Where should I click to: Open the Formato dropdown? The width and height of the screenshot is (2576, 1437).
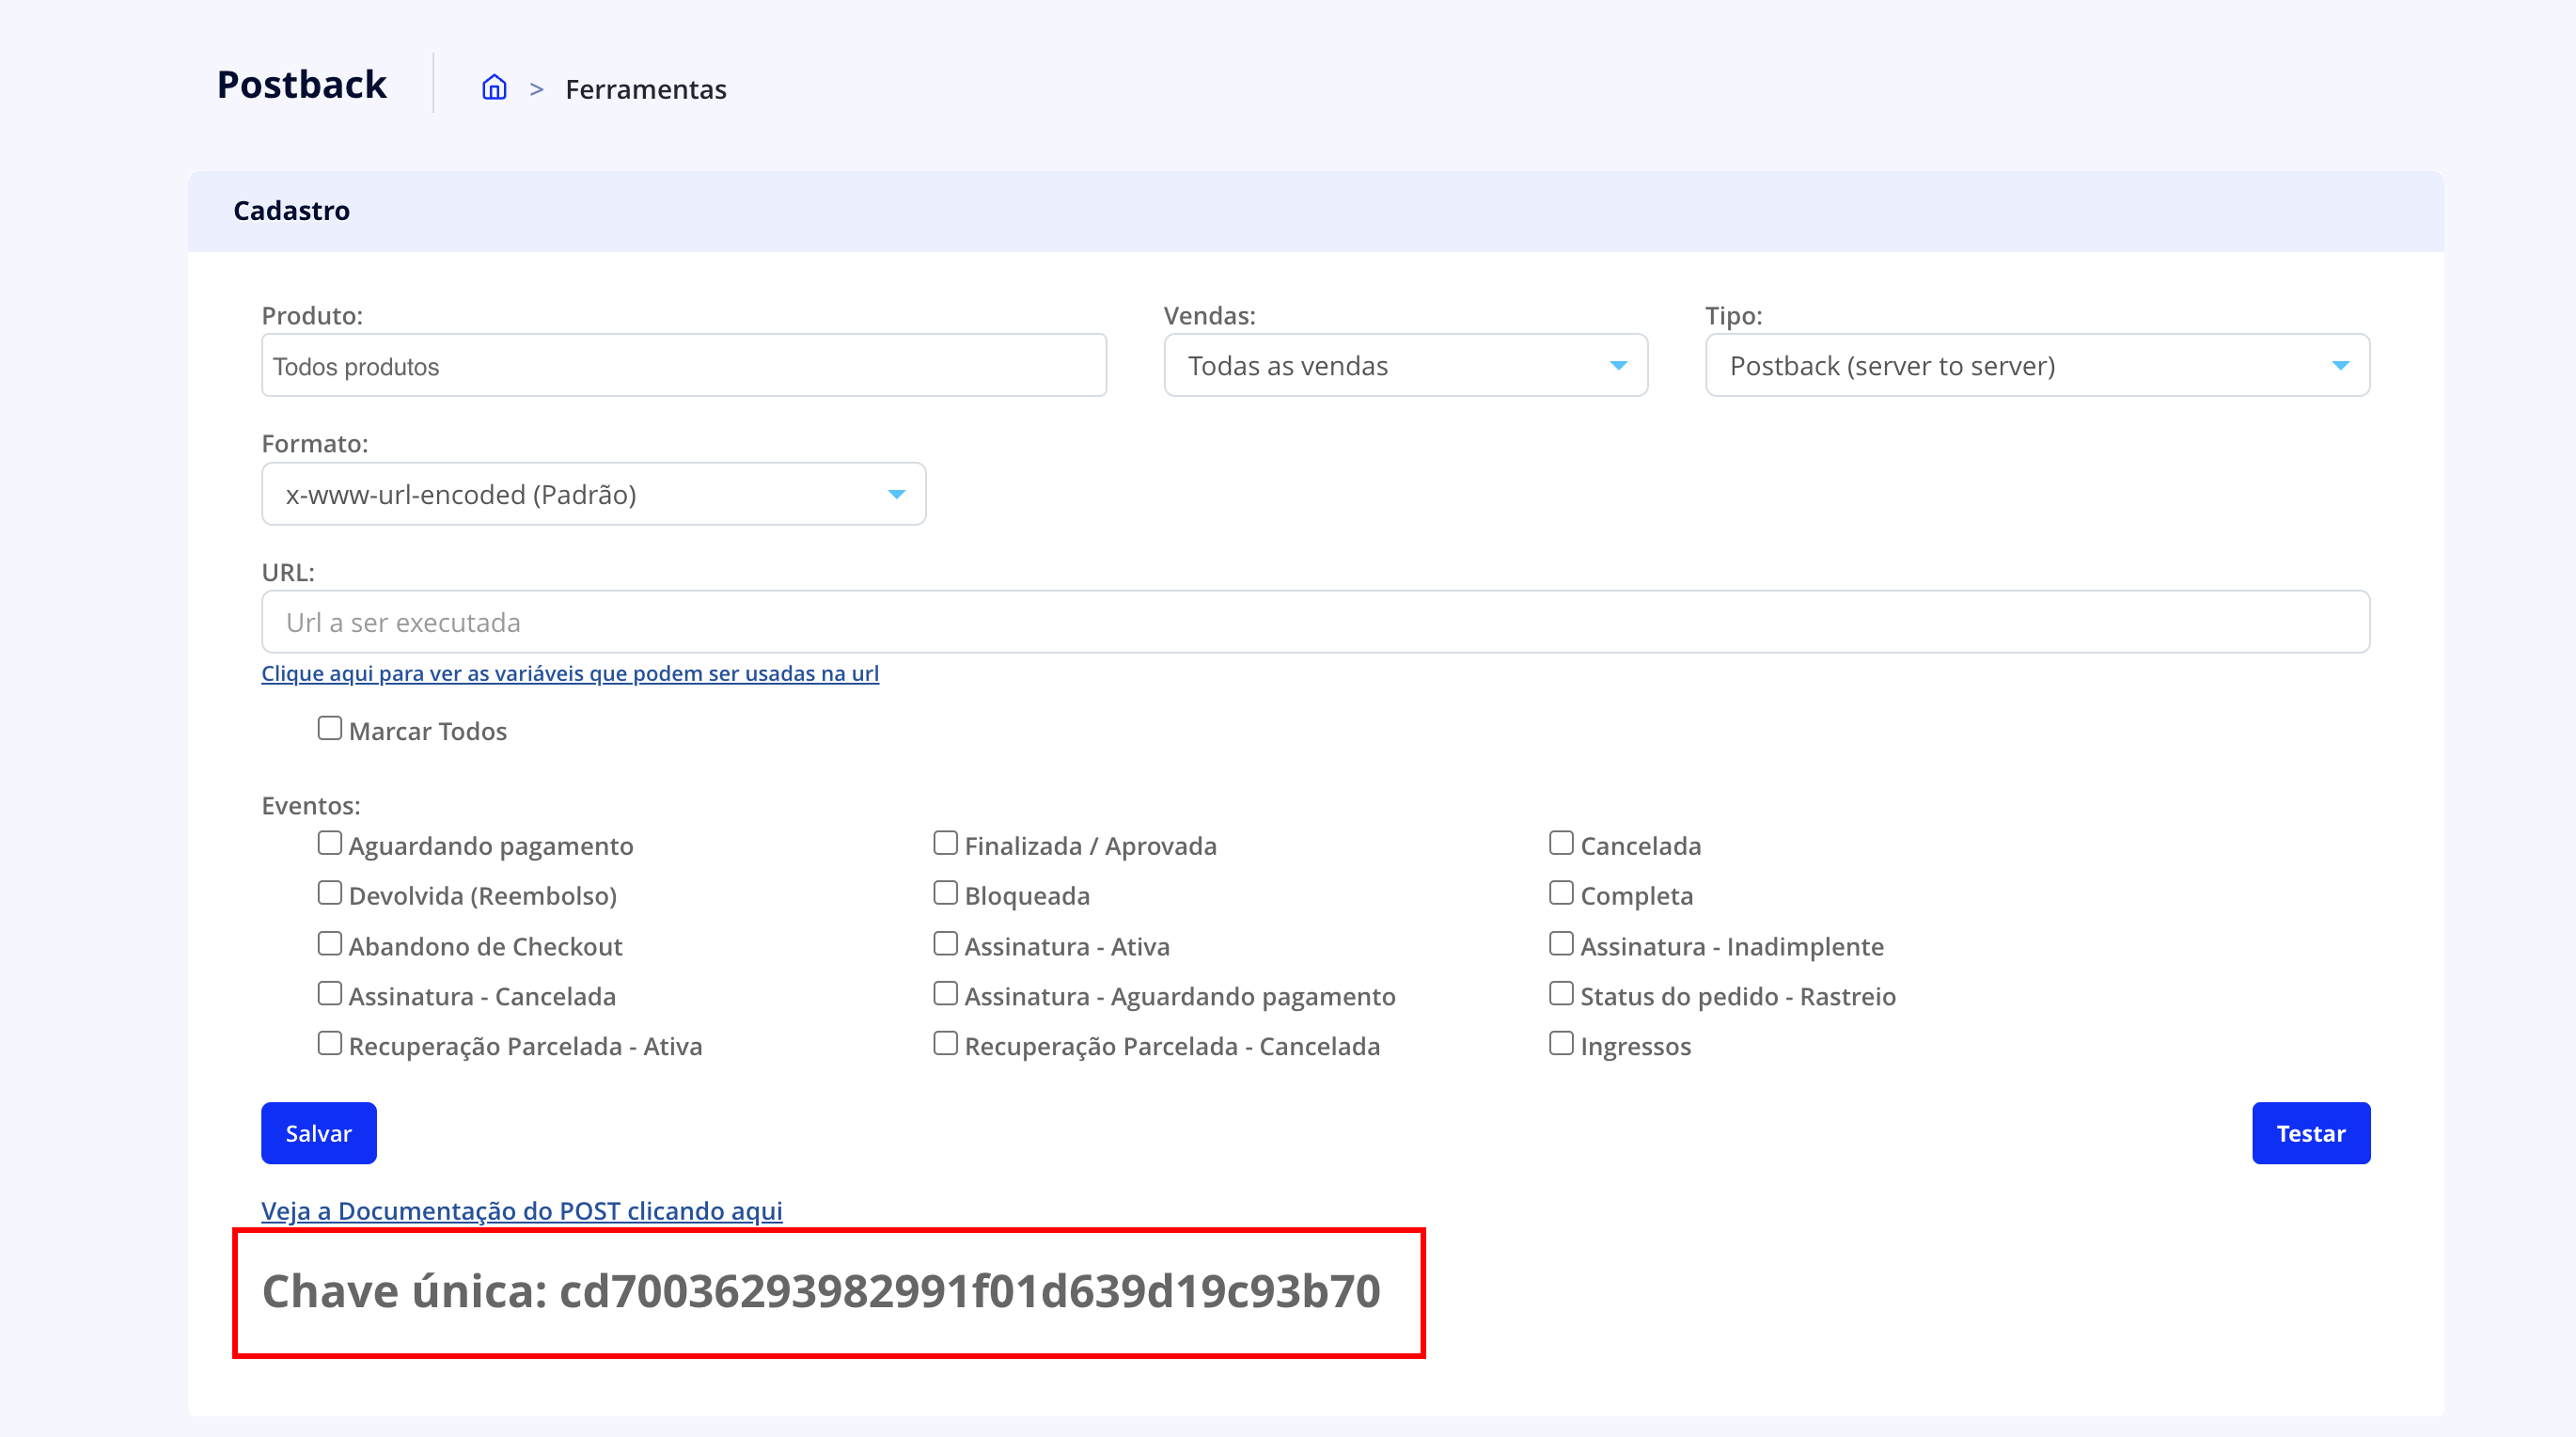pos(593,494)
